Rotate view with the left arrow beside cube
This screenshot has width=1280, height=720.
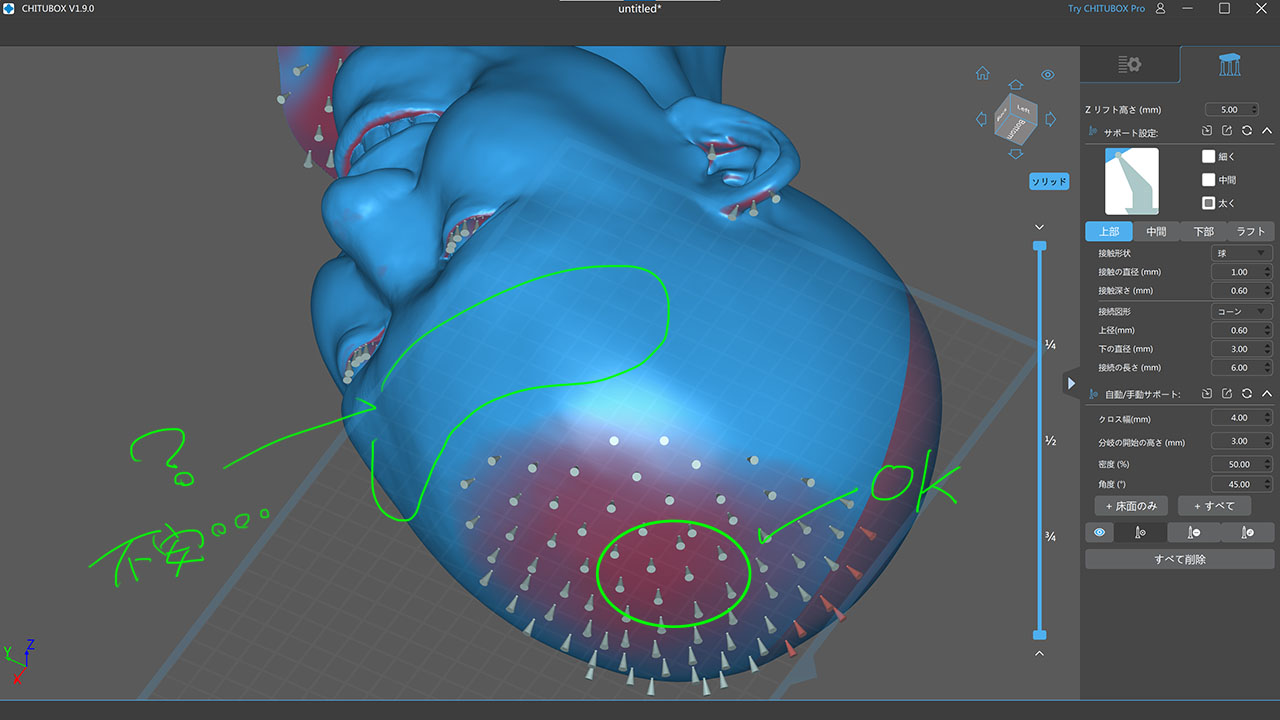point(981,119)
